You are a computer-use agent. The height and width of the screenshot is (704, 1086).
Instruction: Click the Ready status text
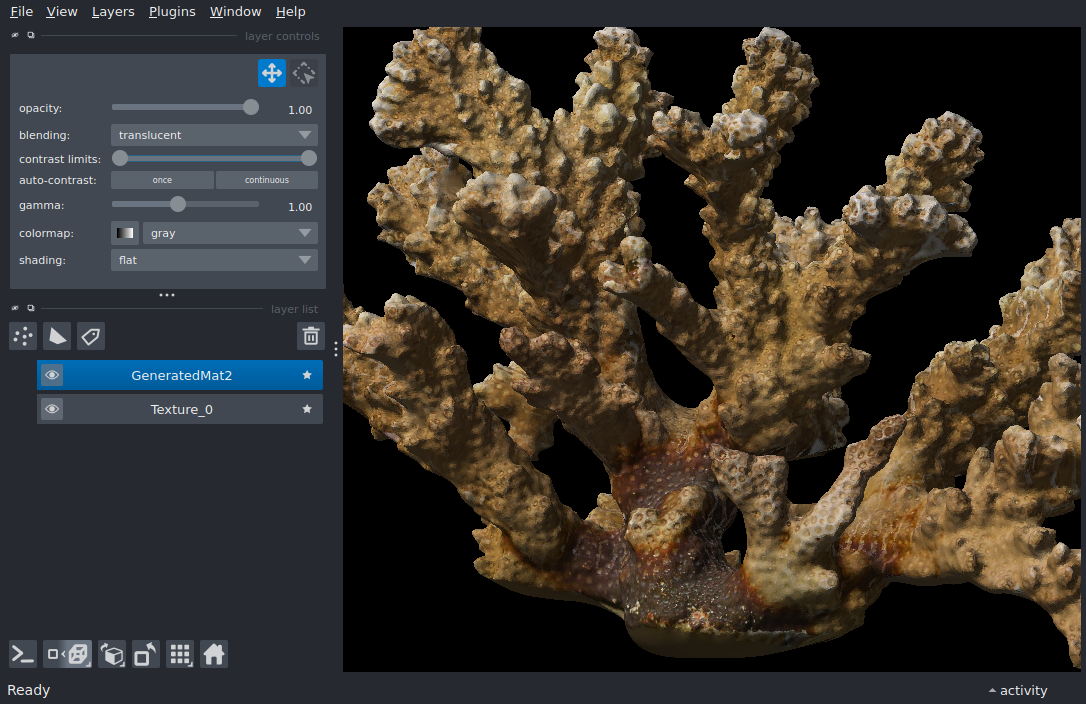pyautogui.click(x=28, y=690)
